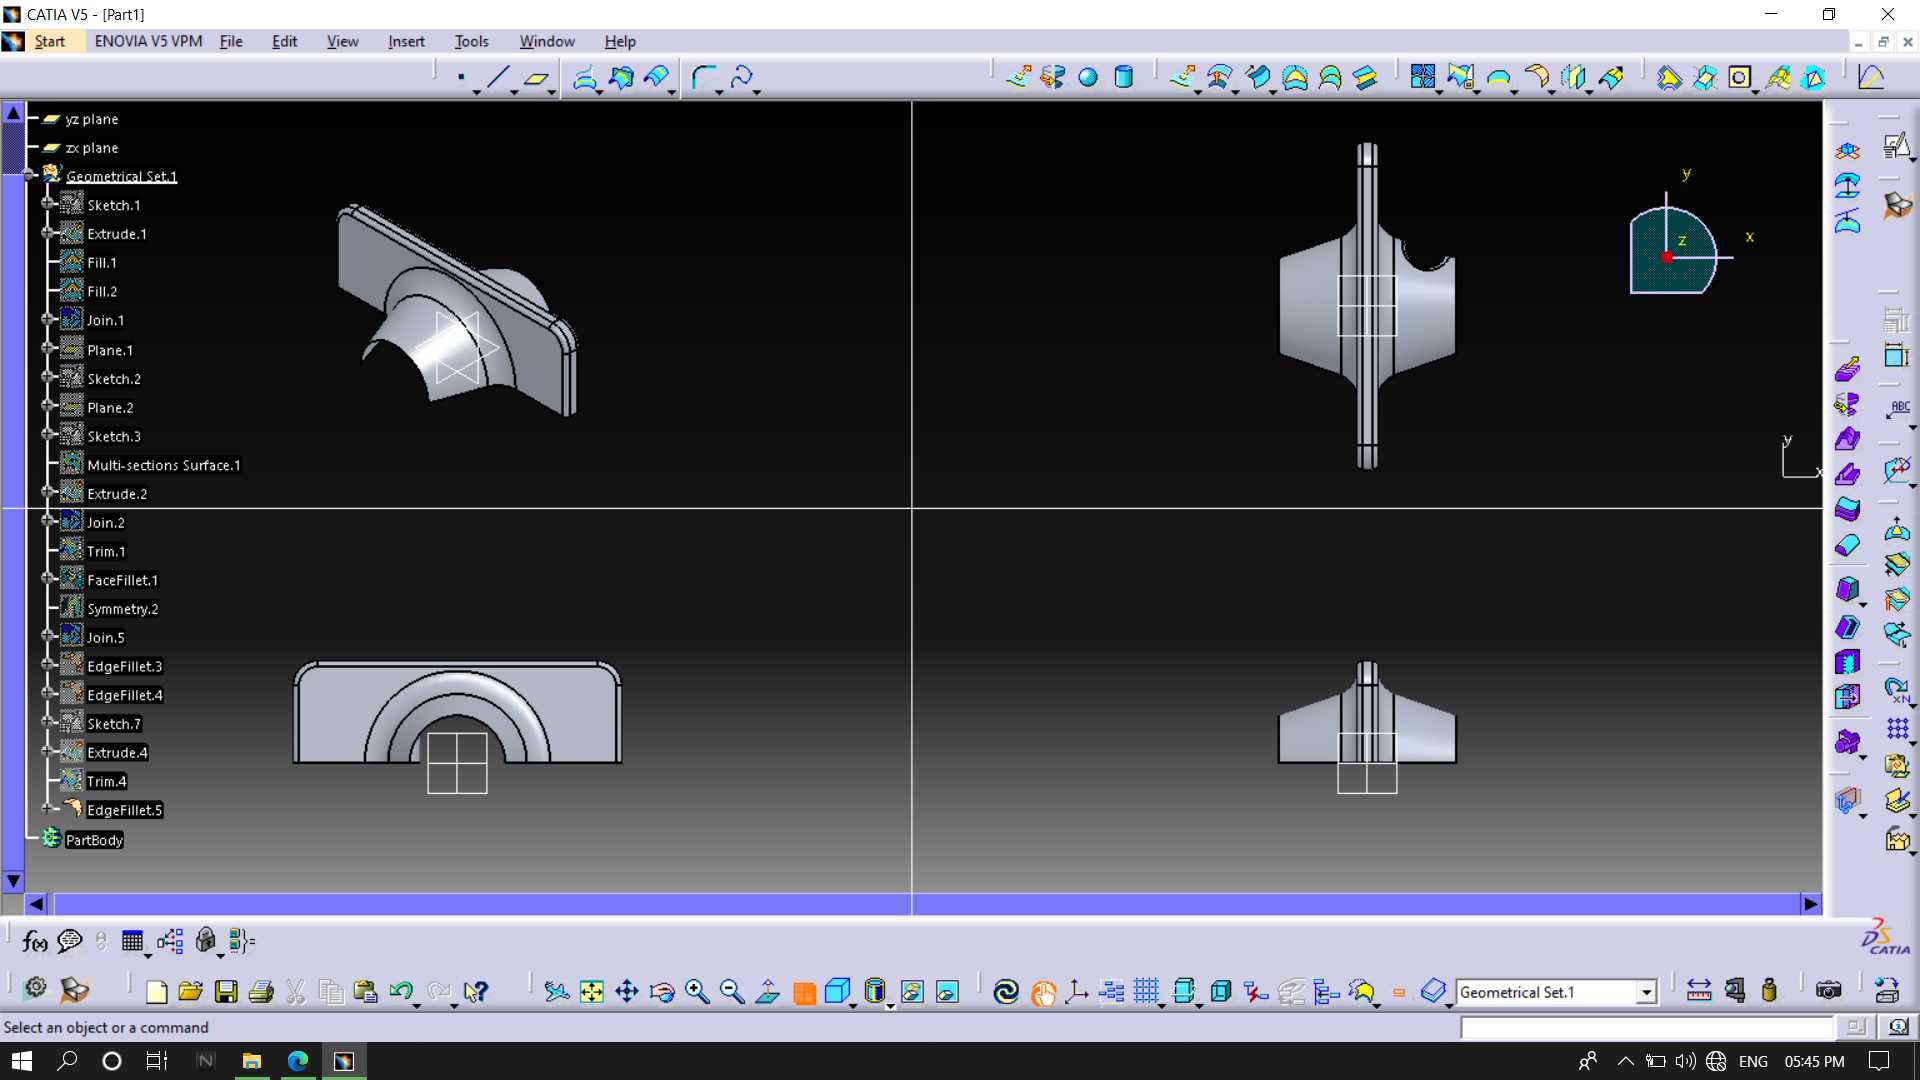Image resolution: width=1920 pixels, height=1080 pixels.
Task: Open a file with the folder icon
Action: point(190,991)
